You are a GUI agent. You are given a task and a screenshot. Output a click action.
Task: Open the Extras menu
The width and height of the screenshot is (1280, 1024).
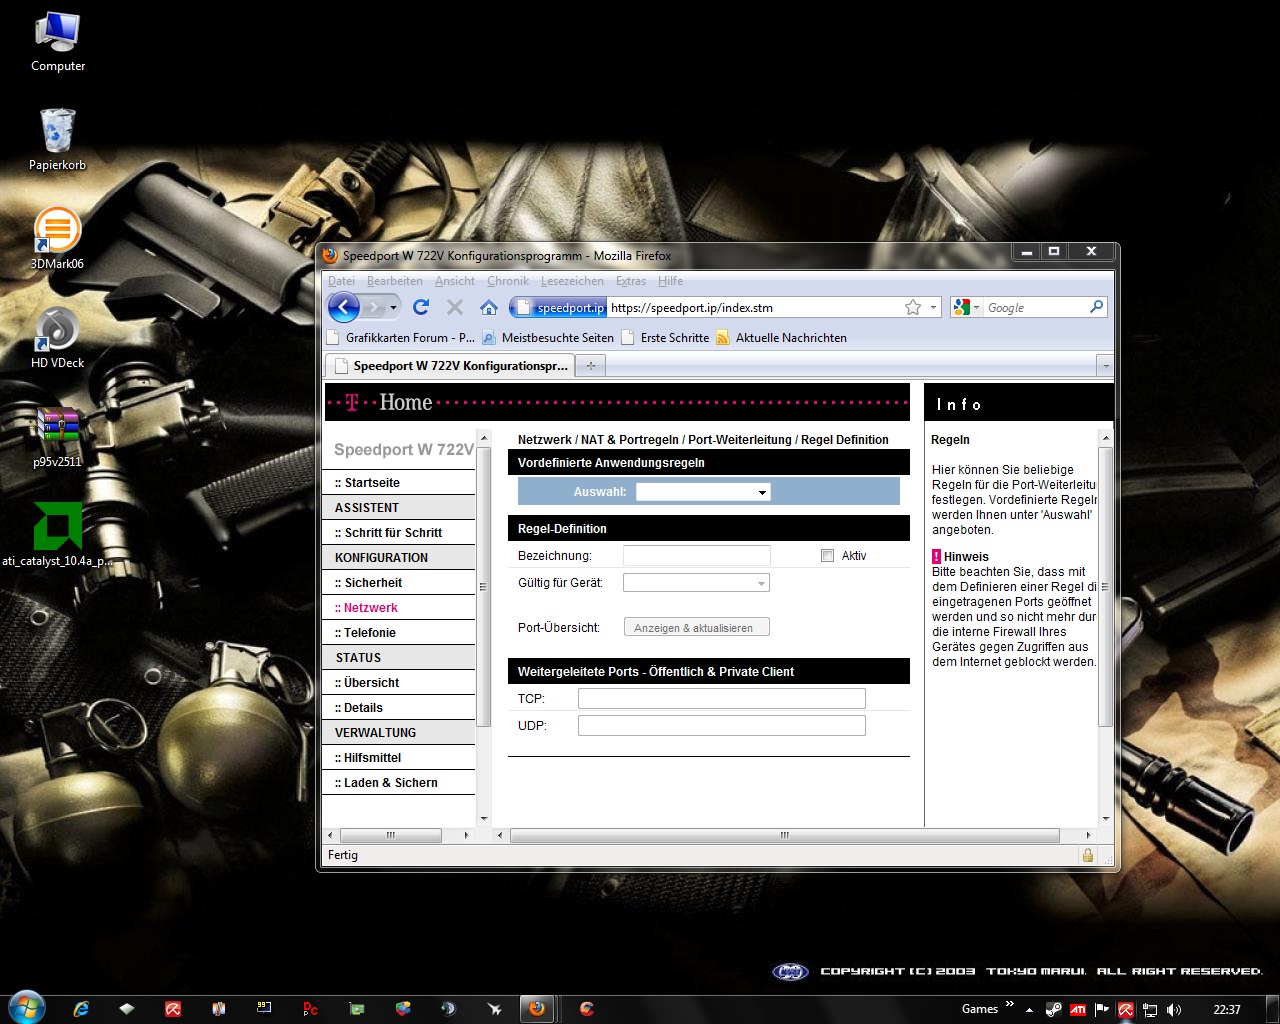(x=630, y=281)
